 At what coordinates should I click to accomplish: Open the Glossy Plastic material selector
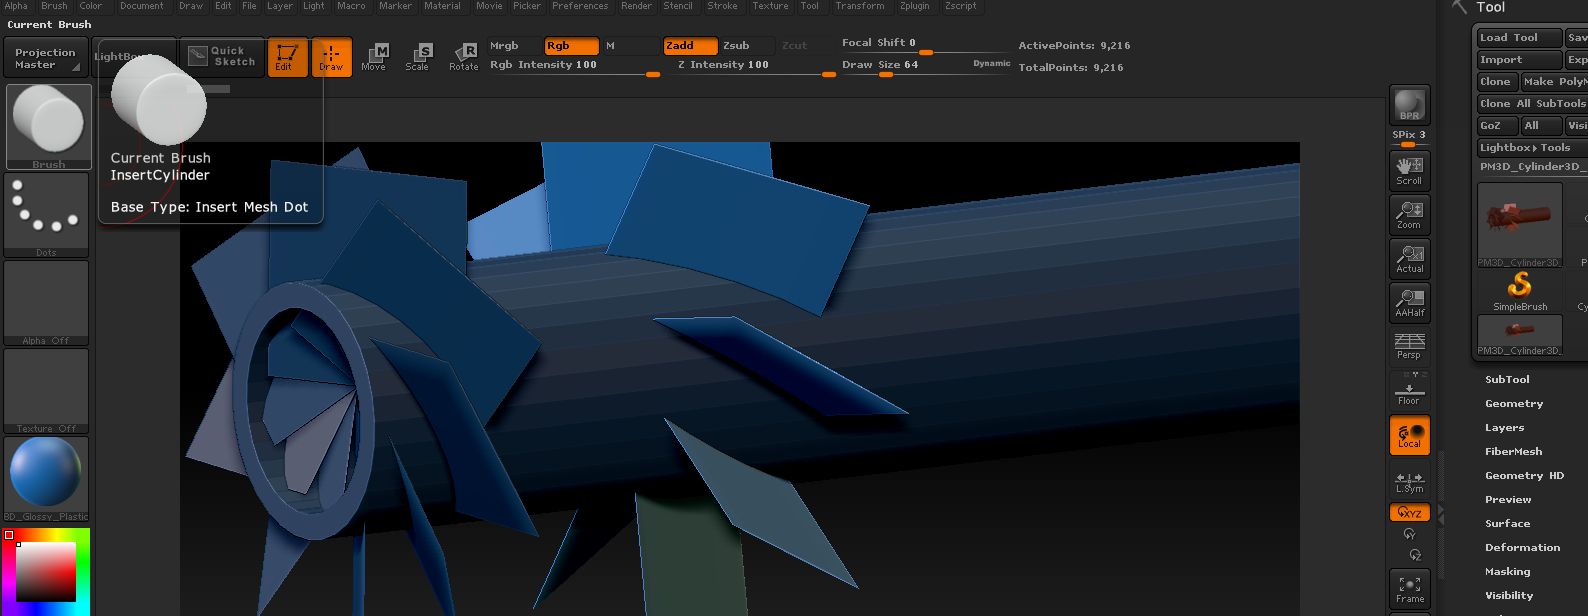pos(46,479)
